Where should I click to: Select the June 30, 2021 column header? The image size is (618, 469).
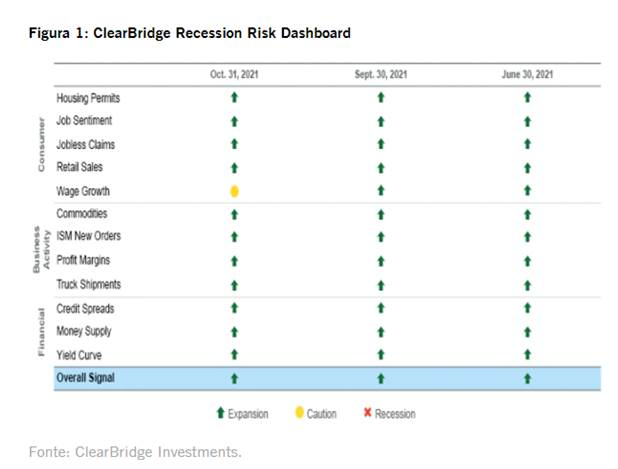coord(527,74)
